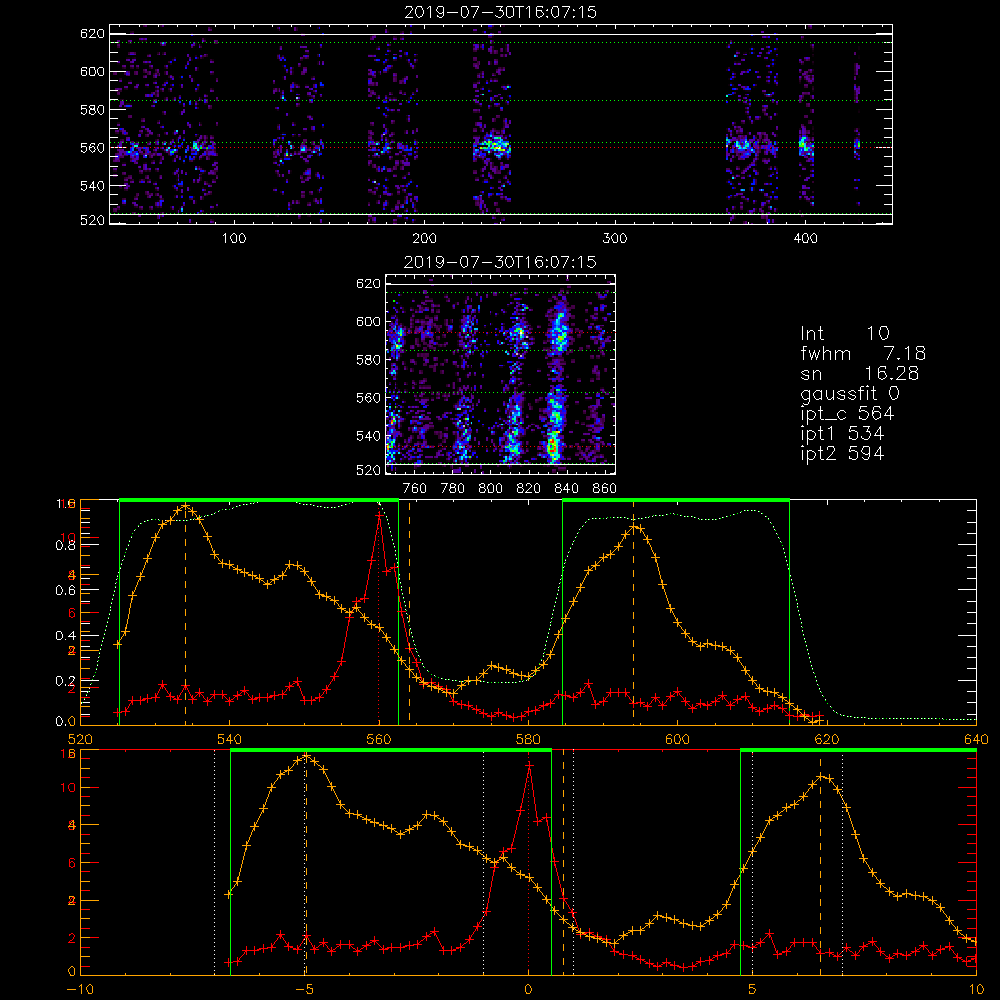The image size is (1000, 1000).
Task: Click x-axis label 820 on middle image
Action: (529, 489)
